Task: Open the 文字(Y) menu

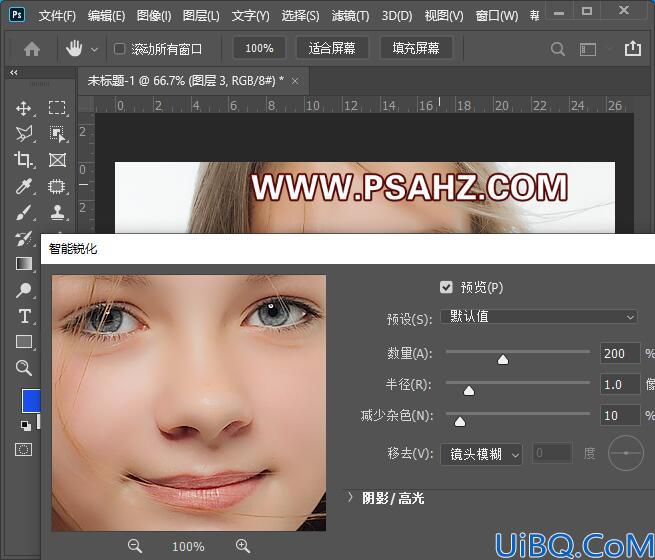Action: pos(251,16)
